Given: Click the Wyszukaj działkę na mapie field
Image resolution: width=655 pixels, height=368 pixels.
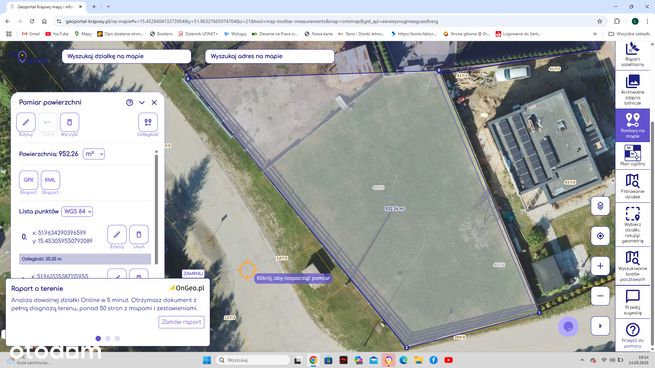Looking at the screenshot, I should click(x=127, y=56).
